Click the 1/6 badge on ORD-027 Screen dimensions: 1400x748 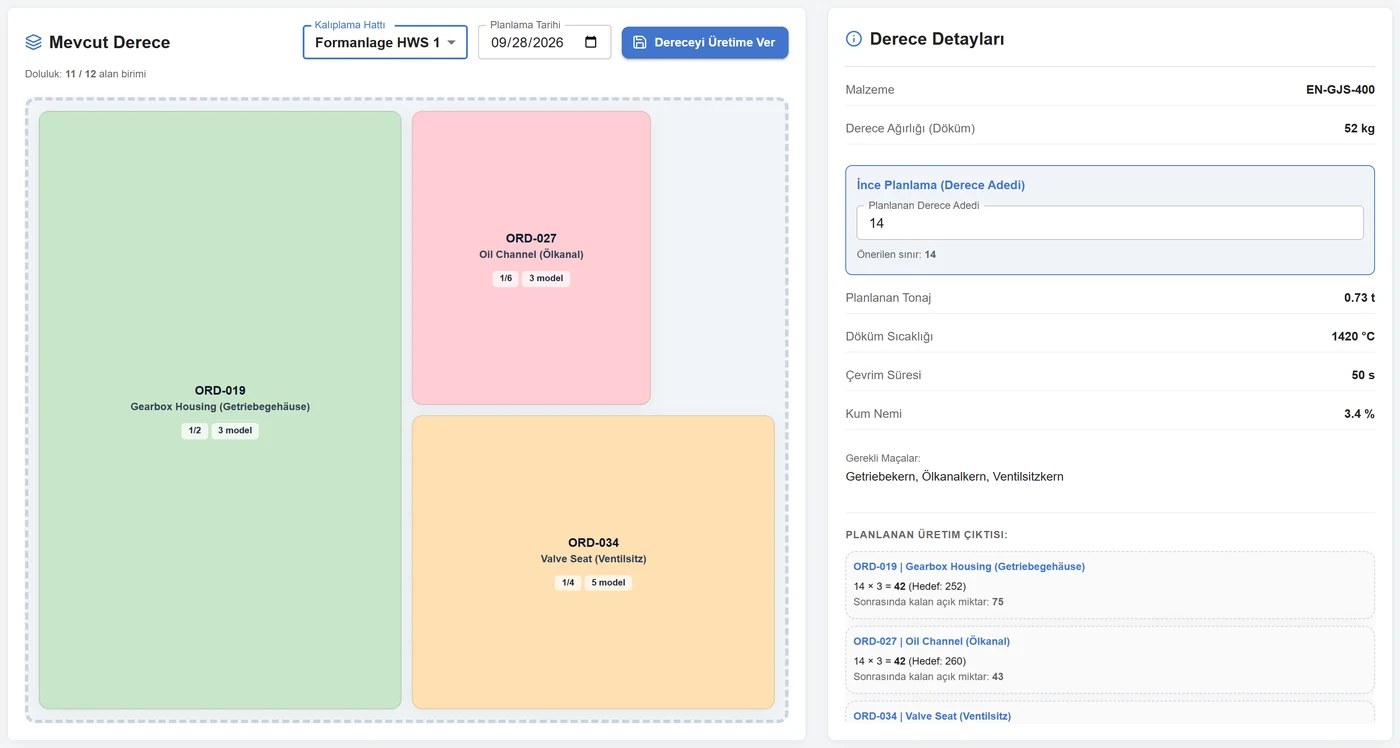506,279
